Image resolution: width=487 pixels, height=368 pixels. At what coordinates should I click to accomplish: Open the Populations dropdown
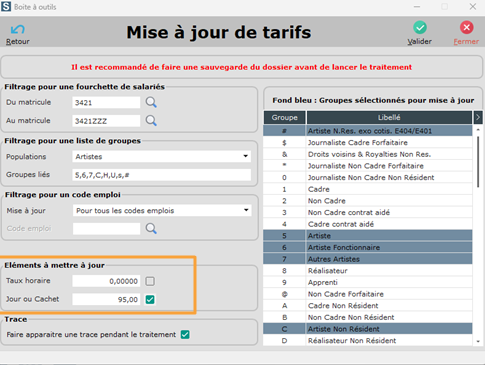point(246,156)
